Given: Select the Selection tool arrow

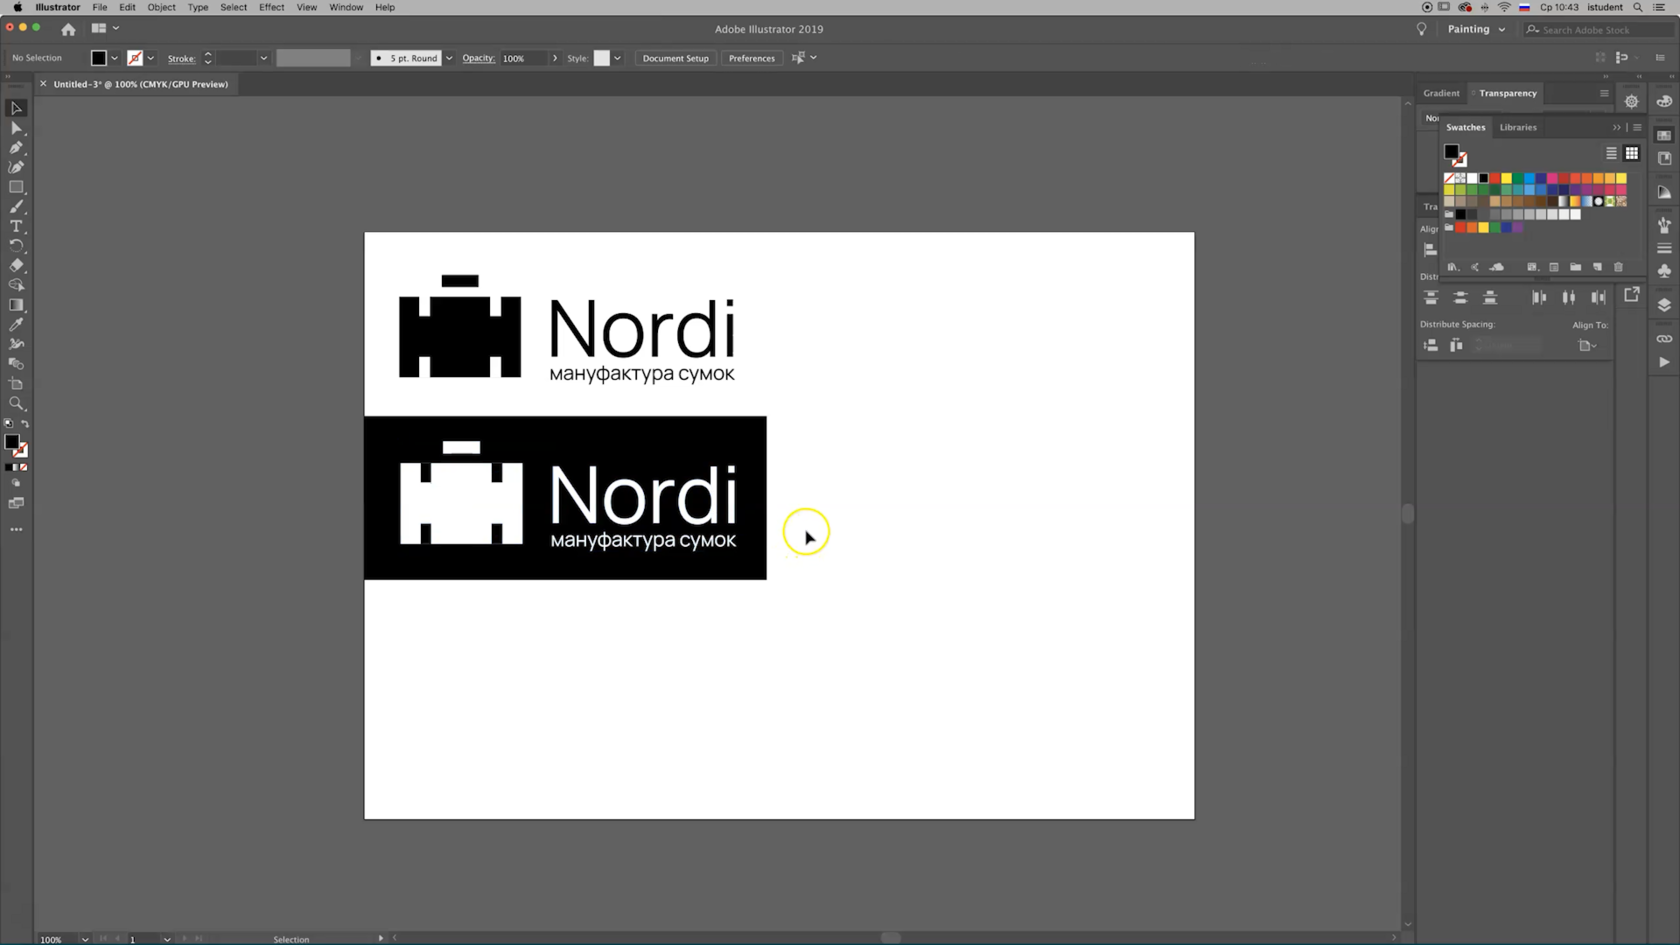Looking at the screenshot, I should tap(16, 108).
